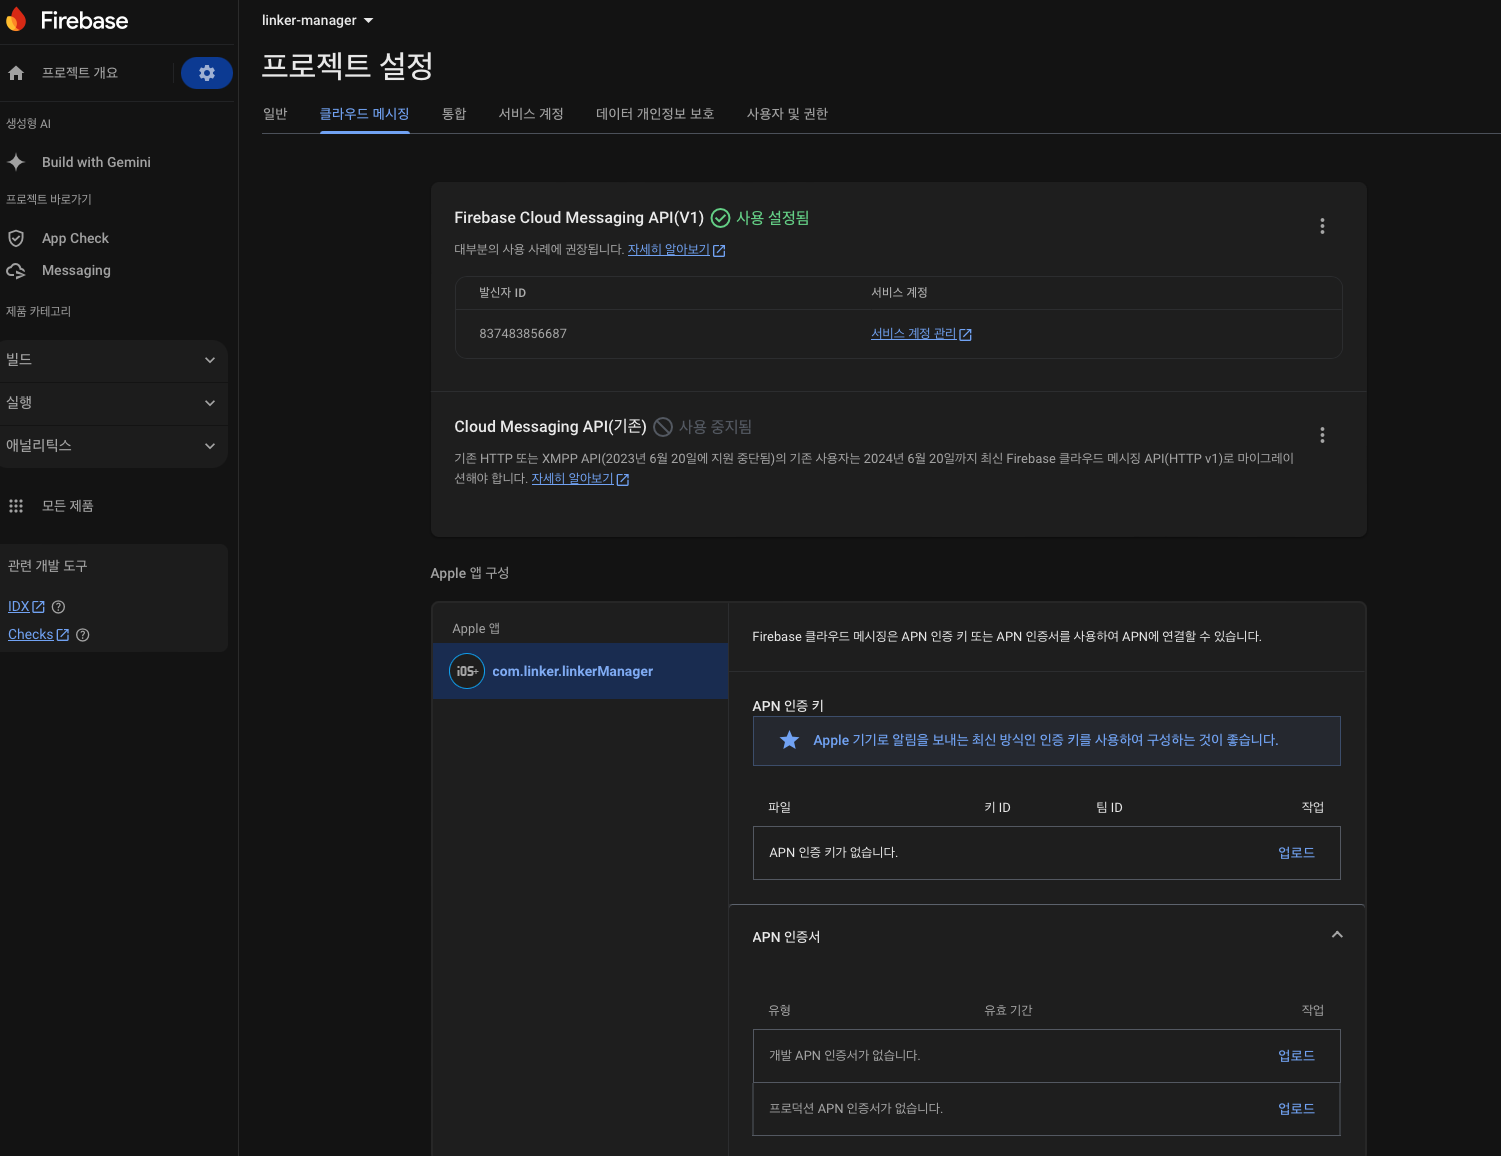
Task: Click the Firebase logo icon
Action: tap(16, 20)
